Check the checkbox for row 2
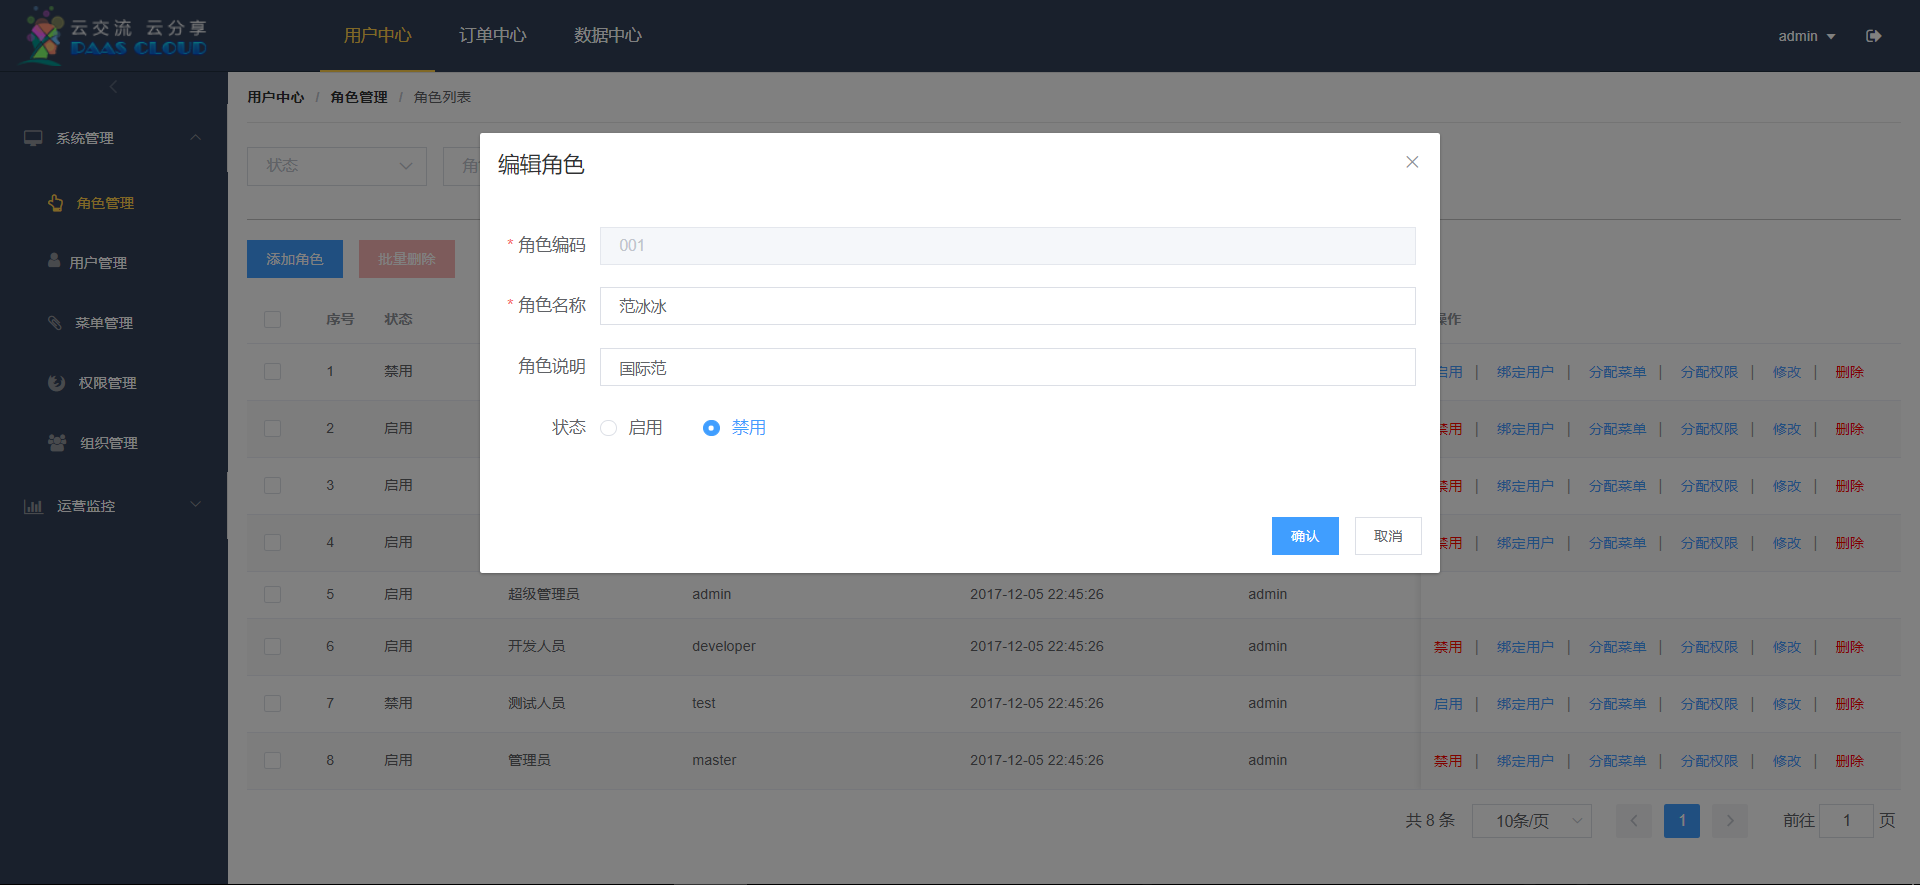This screenshot has width=1920, height=885. point(272,428)
